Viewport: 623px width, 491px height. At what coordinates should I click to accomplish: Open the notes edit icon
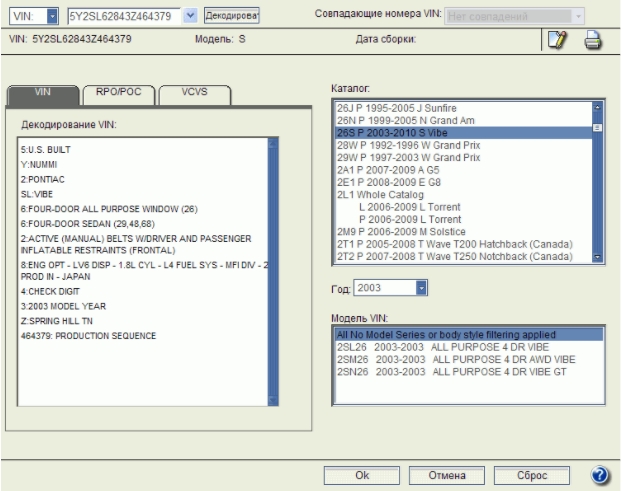point(557,40)
